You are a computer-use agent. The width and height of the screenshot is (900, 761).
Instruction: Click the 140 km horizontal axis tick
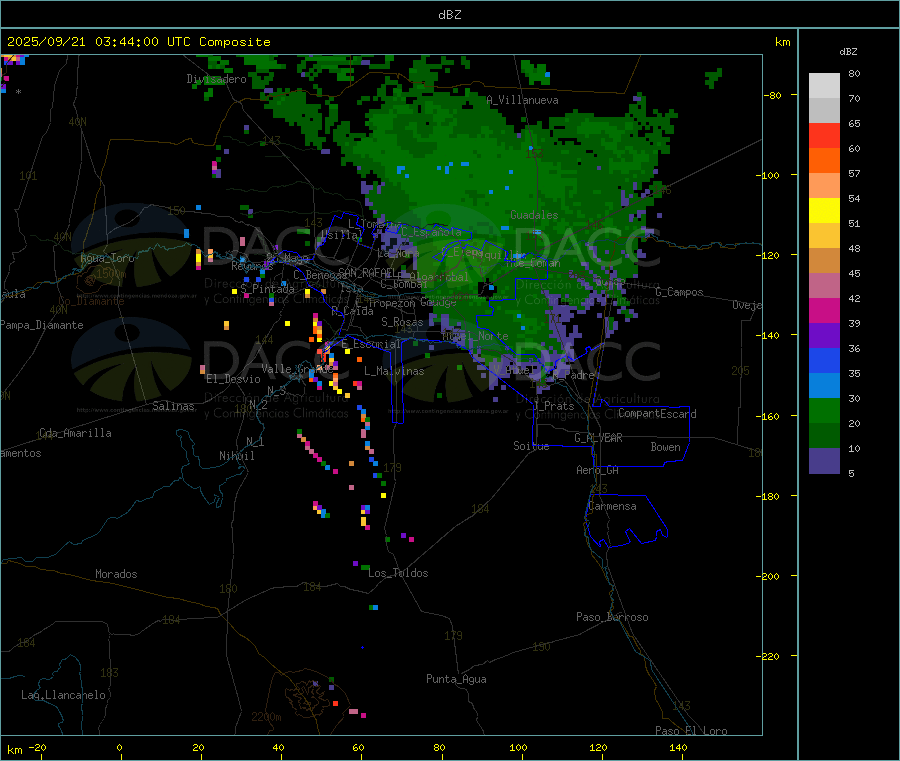tap(678, 747)
